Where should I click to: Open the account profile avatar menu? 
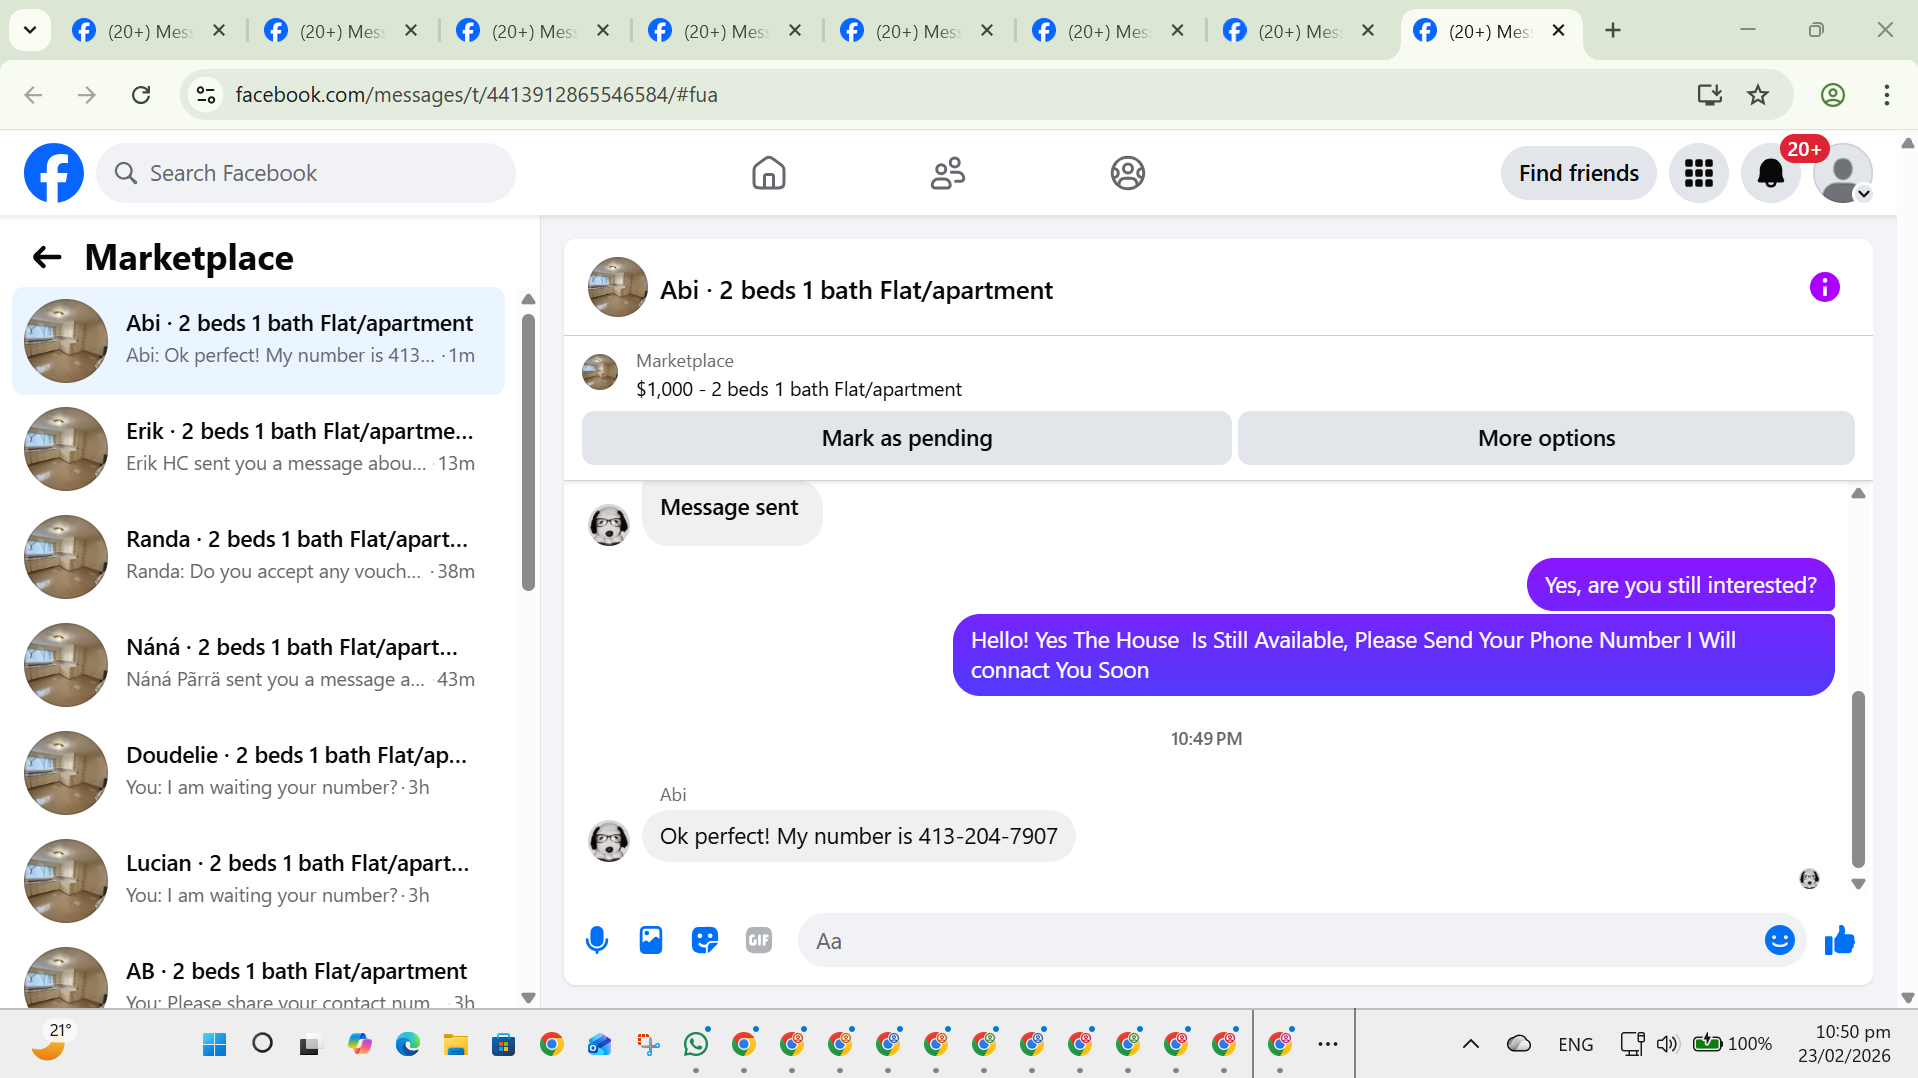(1842, 173)
